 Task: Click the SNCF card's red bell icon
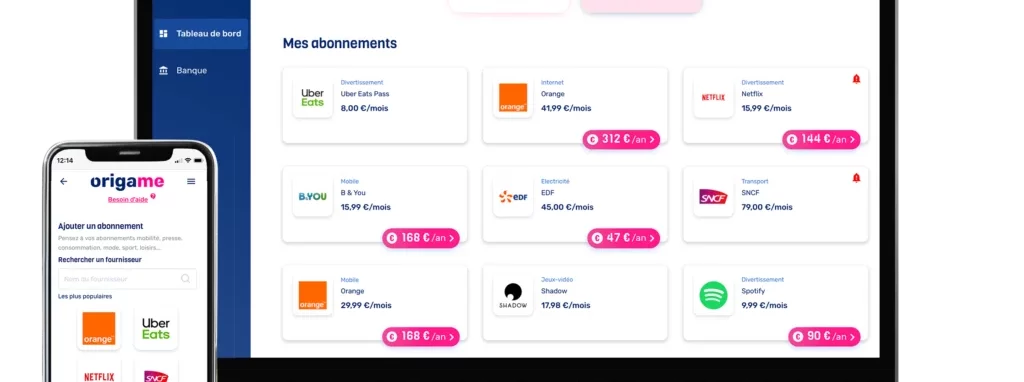(x=856, y=178)
